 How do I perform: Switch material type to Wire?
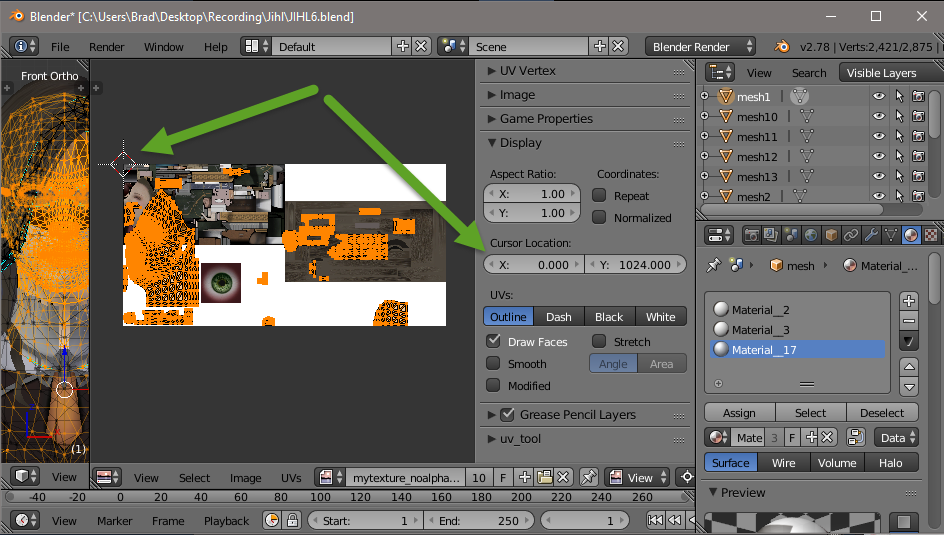point(783,463)
